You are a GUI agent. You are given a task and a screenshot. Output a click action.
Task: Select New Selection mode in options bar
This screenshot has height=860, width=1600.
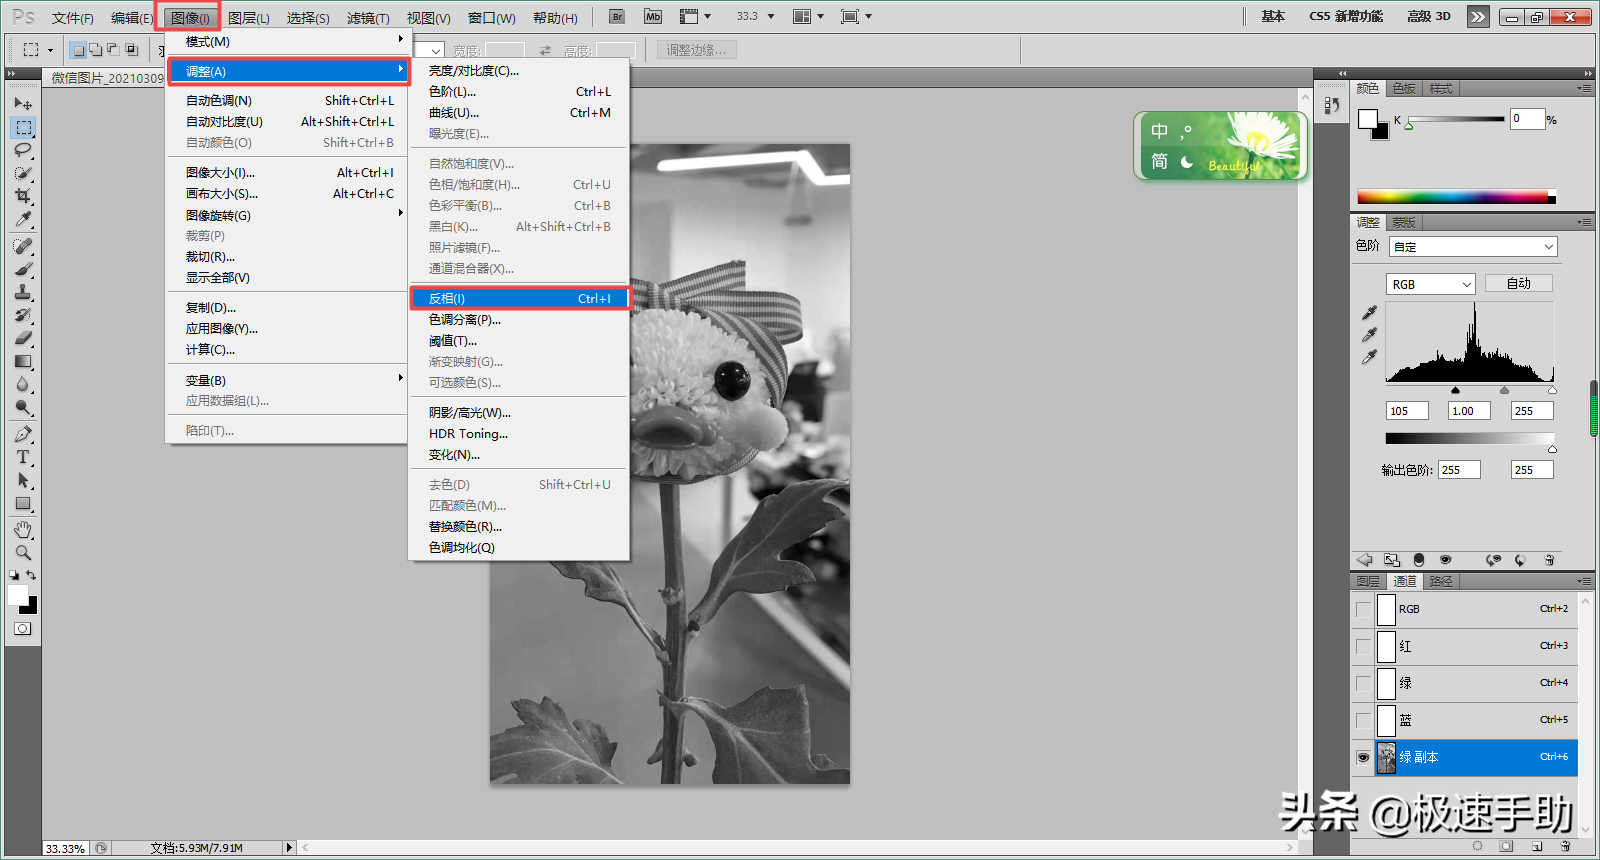[x=78, y=49]
